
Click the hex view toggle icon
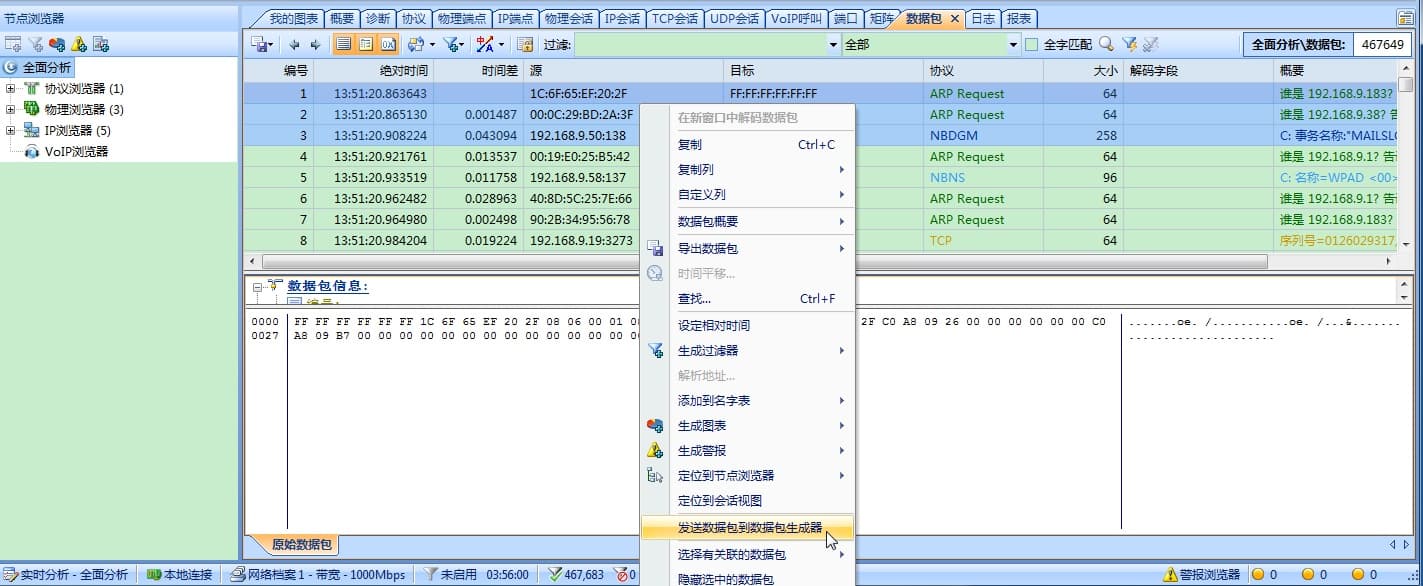[x=388, y=45]
